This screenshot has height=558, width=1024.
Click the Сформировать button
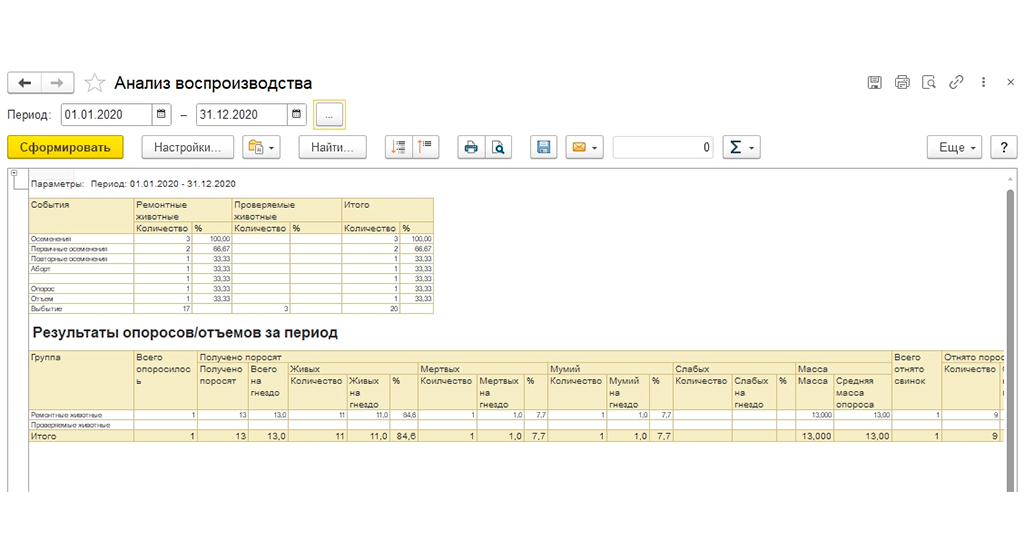click(65, 147)
